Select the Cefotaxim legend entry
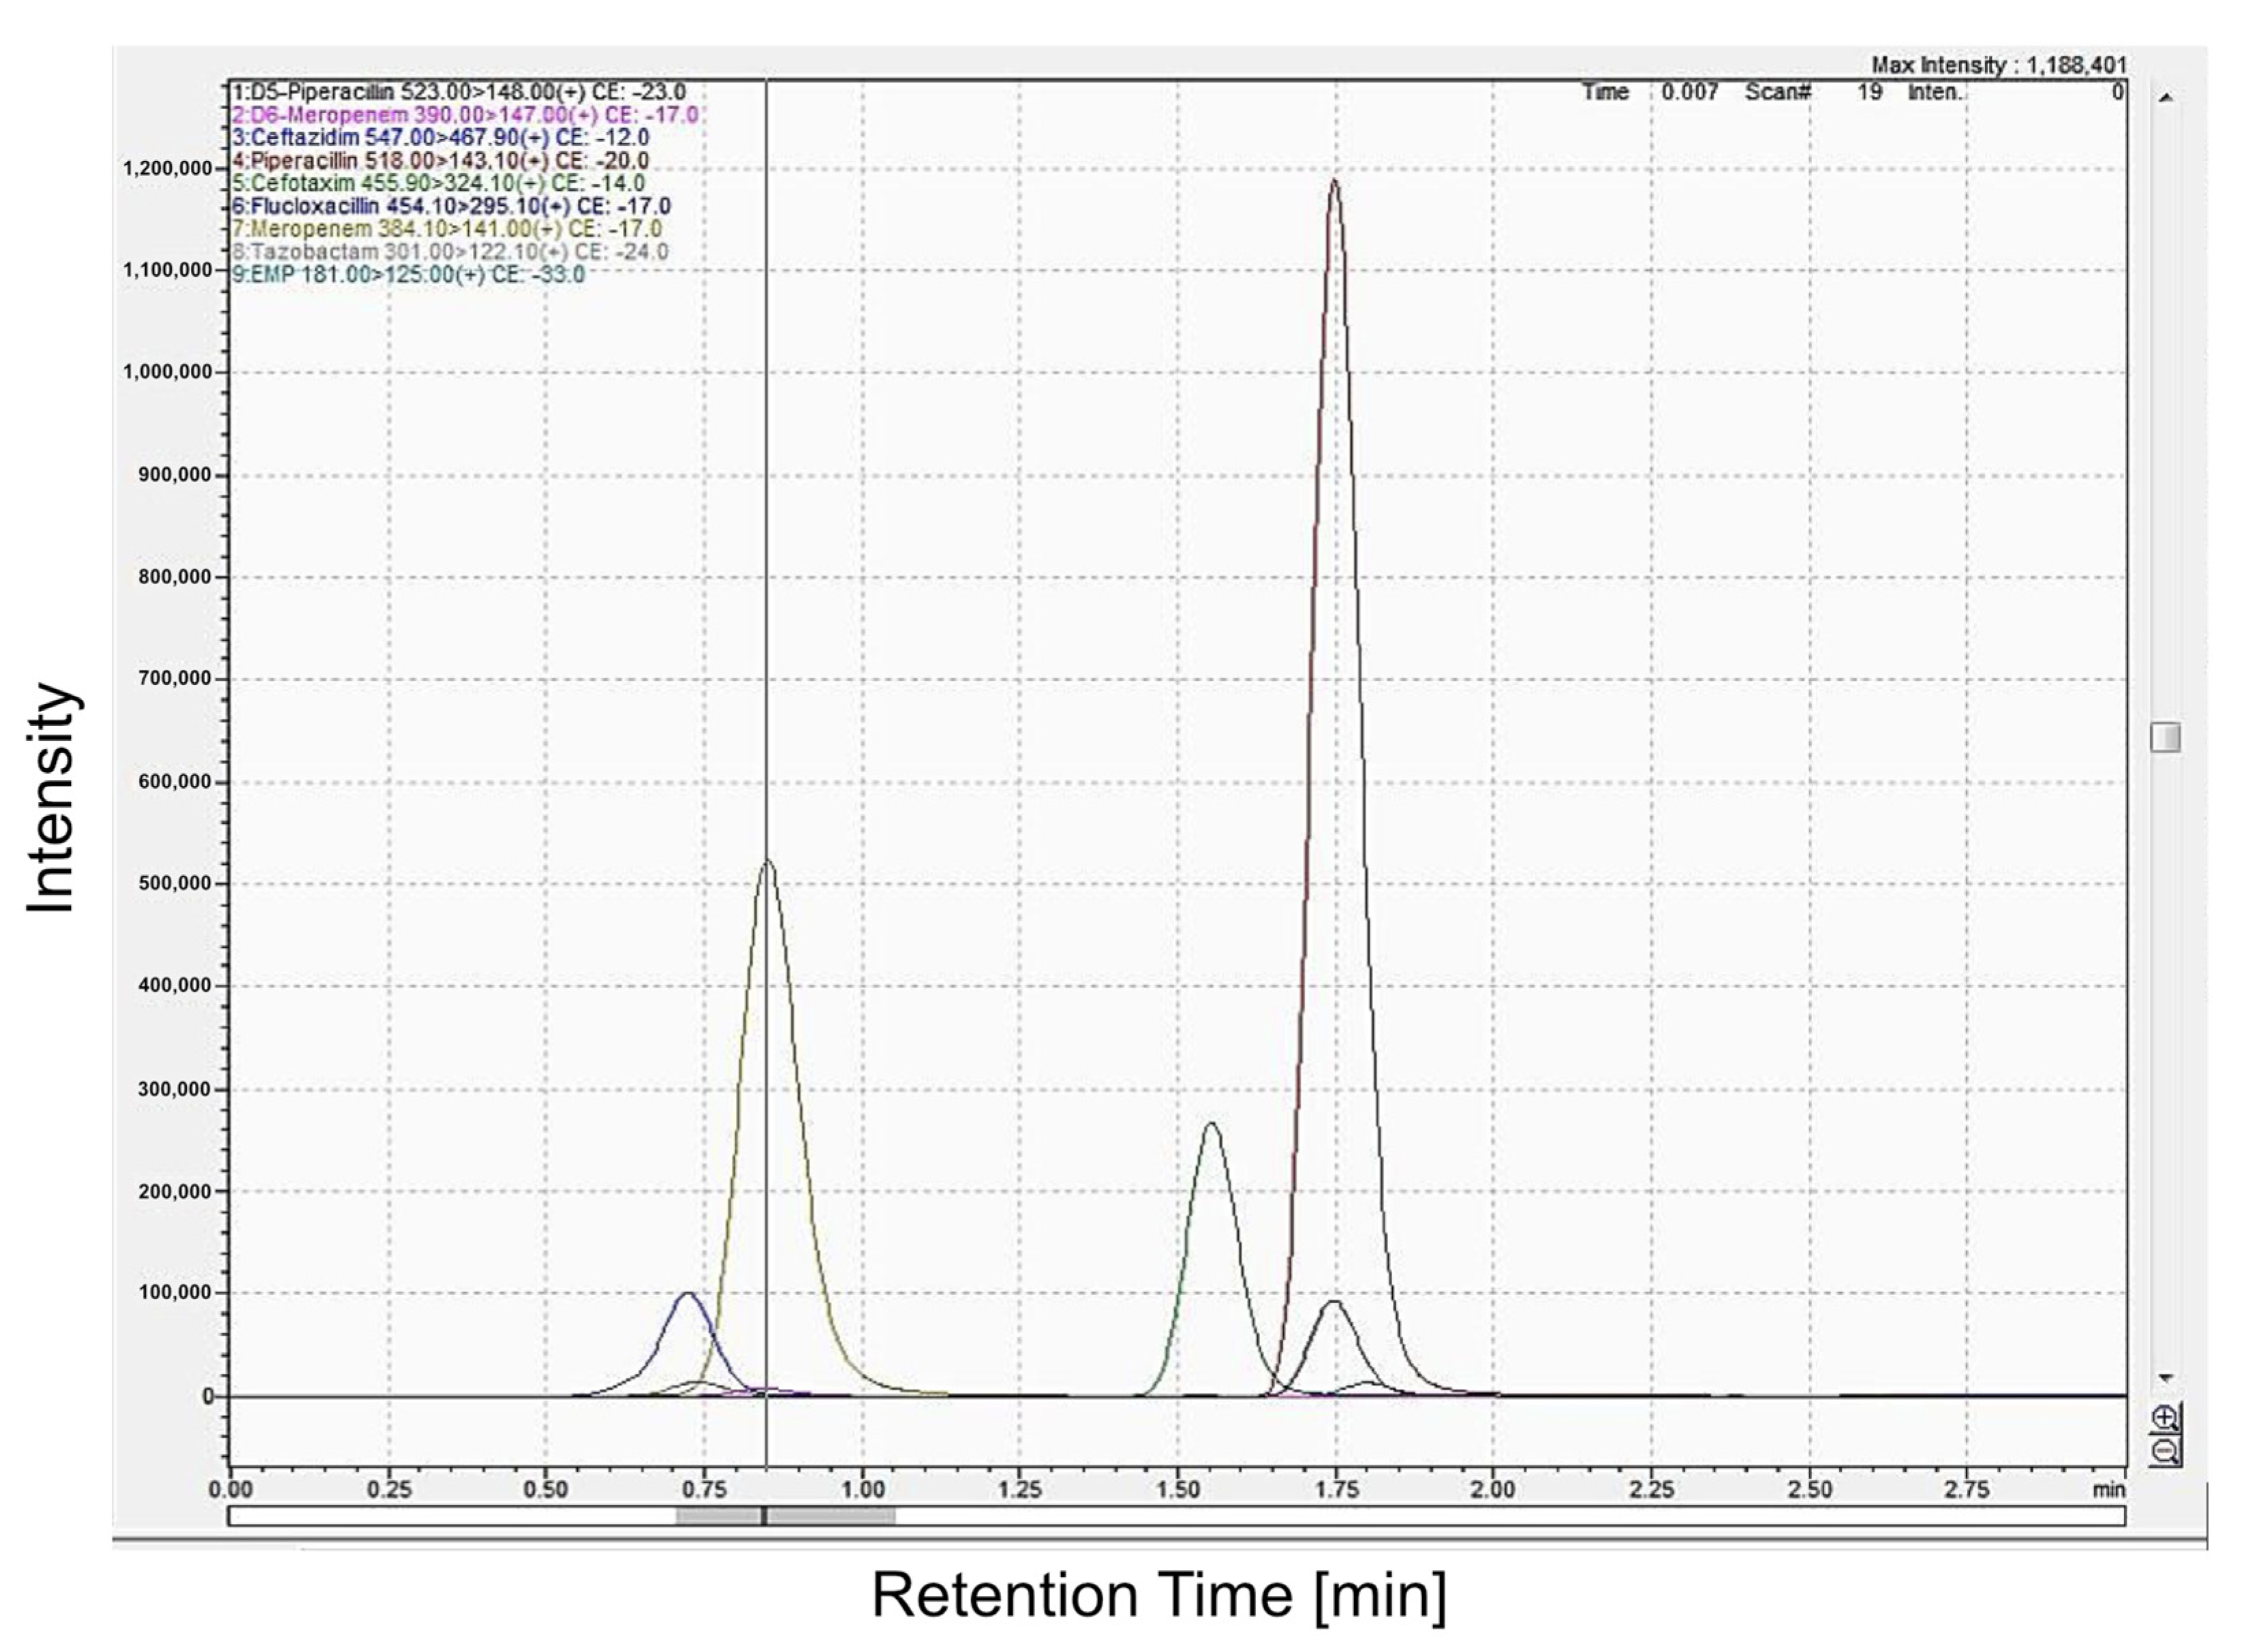The image size is (2261, 1652). click(x=438, y=183)
